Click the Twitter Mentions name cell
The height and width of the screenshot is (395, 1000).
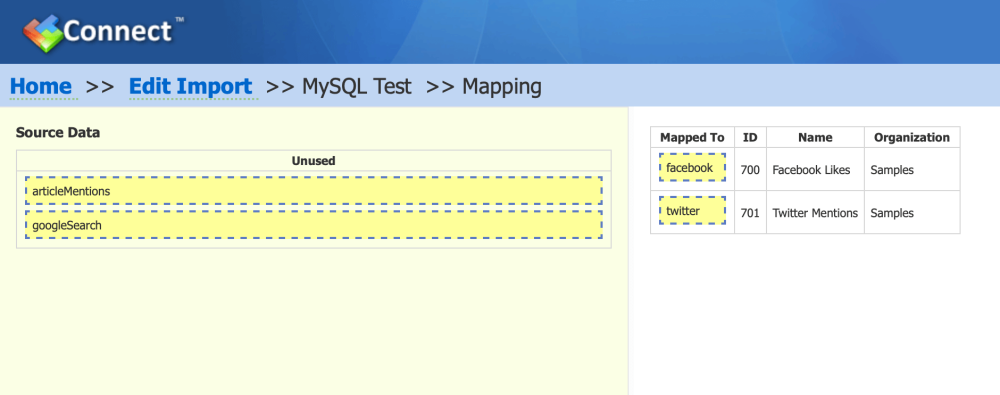(815, 213)
